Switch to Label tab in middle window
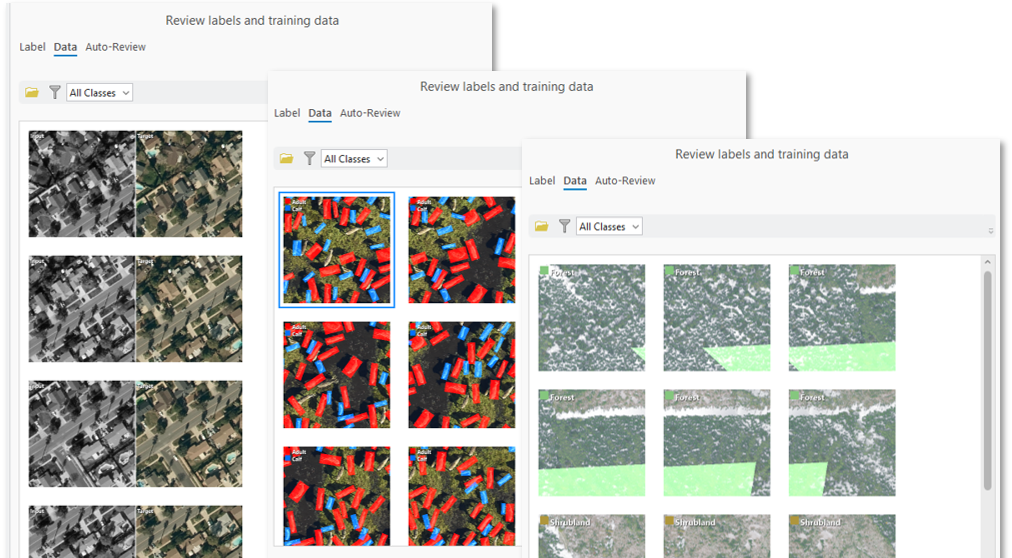The height and width of the screenshot is (558, 1012). (287, 113)
